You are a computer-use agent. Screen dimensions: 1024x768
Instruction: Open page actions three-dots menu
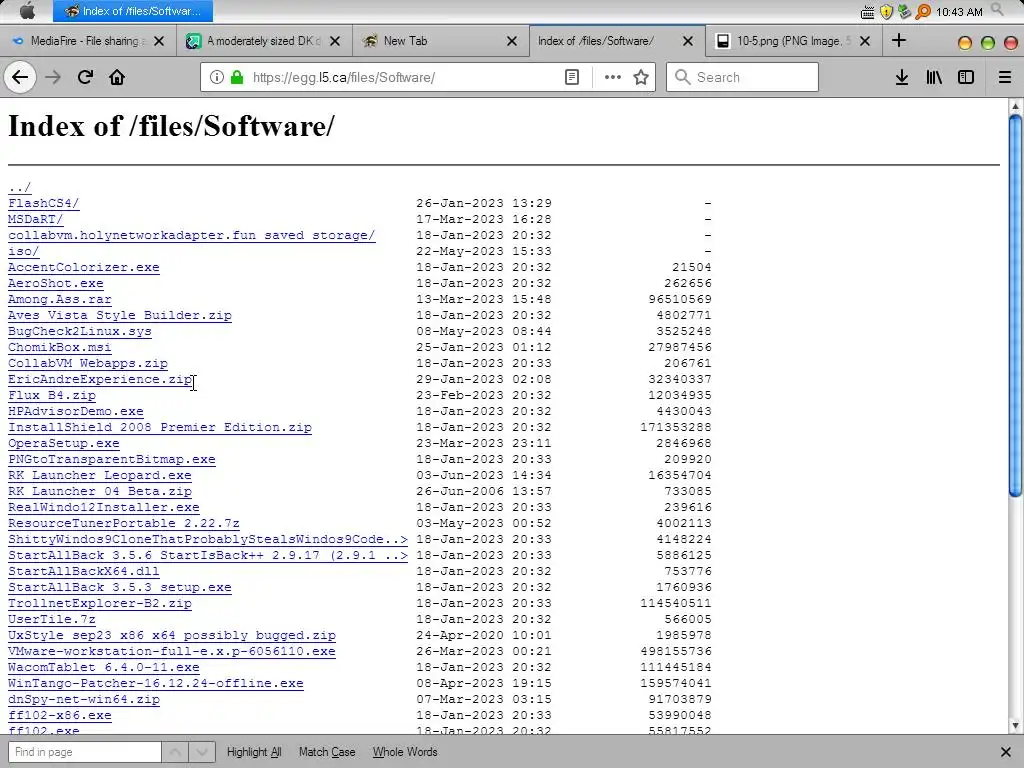click(613, 77)
